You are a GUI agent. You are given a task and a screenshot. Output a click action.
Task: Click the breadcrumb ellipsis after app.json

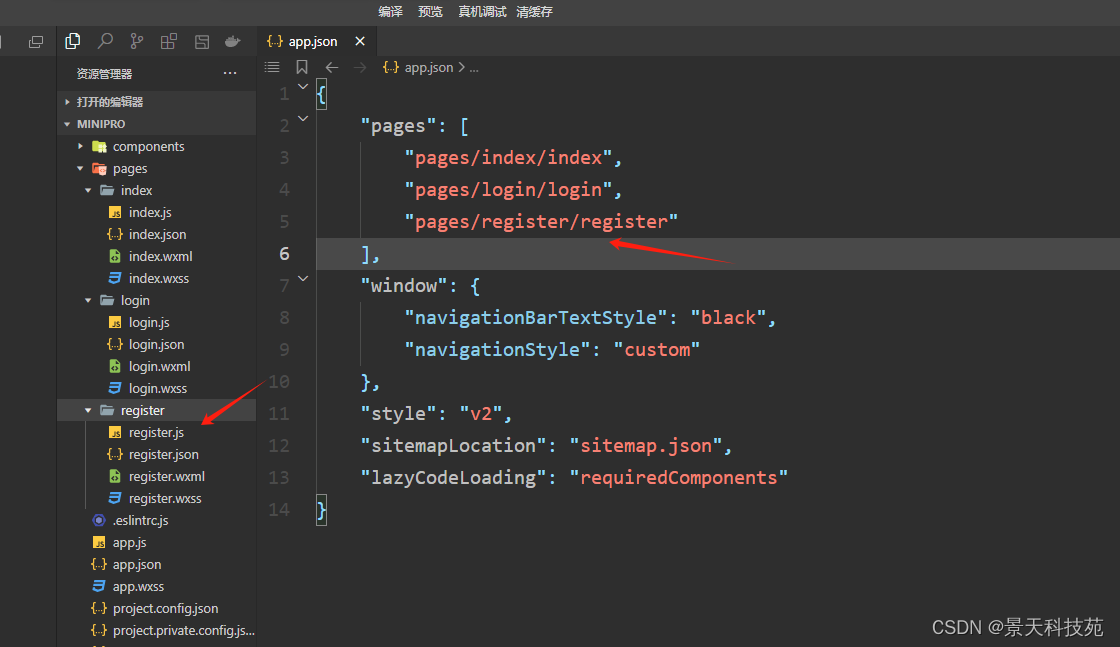click(x=474, y=69)
